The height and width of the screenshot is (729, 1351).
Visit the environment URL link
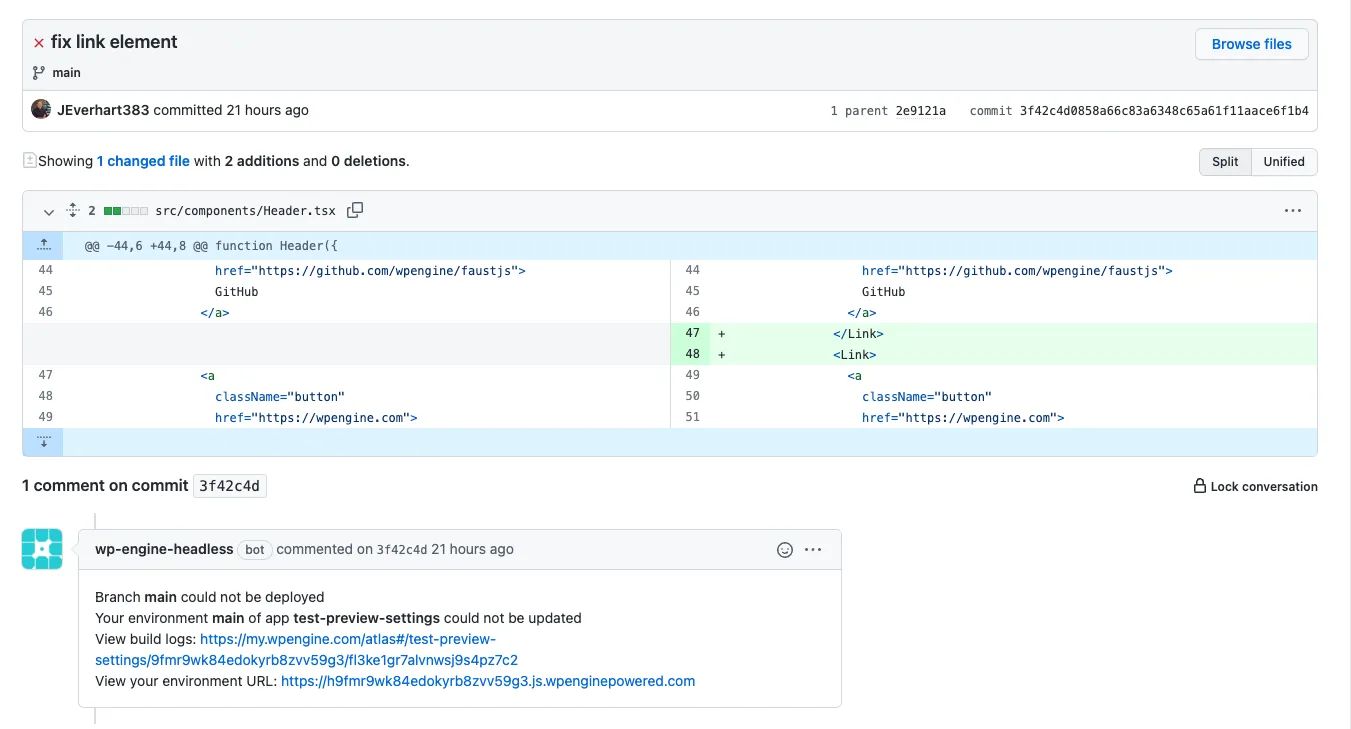click(x=488, y=681)
